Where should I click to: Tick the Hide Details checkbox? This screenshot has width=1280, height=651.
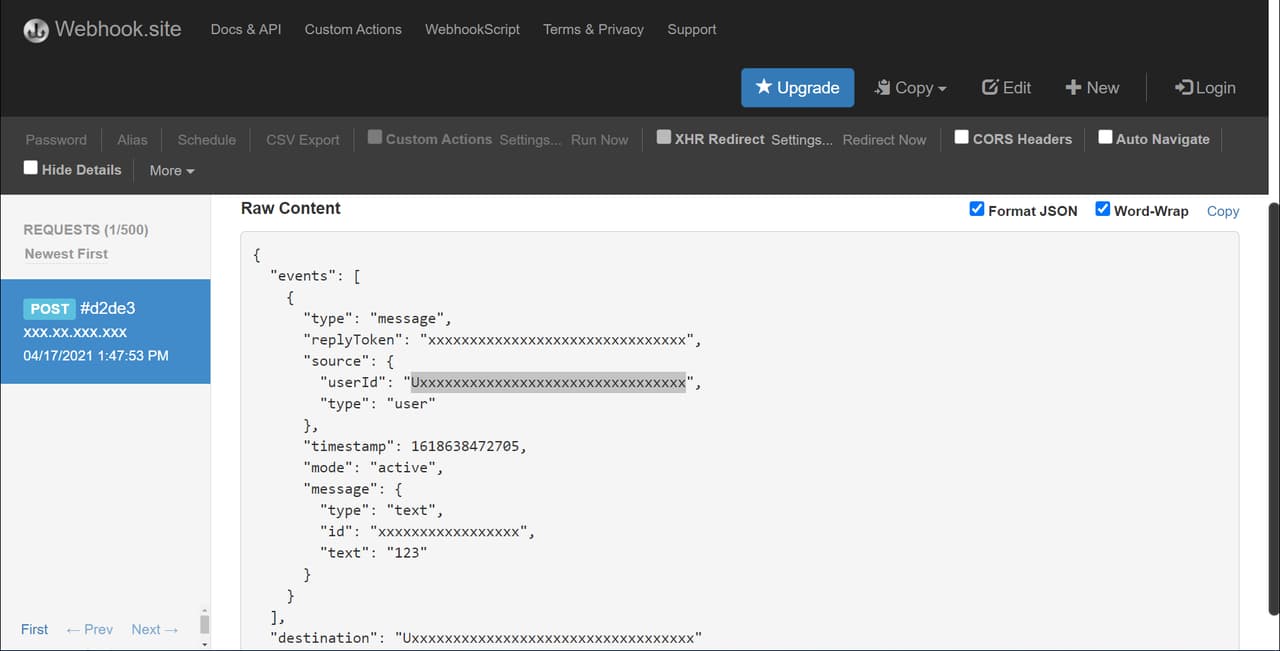click(x=31, y=169)
